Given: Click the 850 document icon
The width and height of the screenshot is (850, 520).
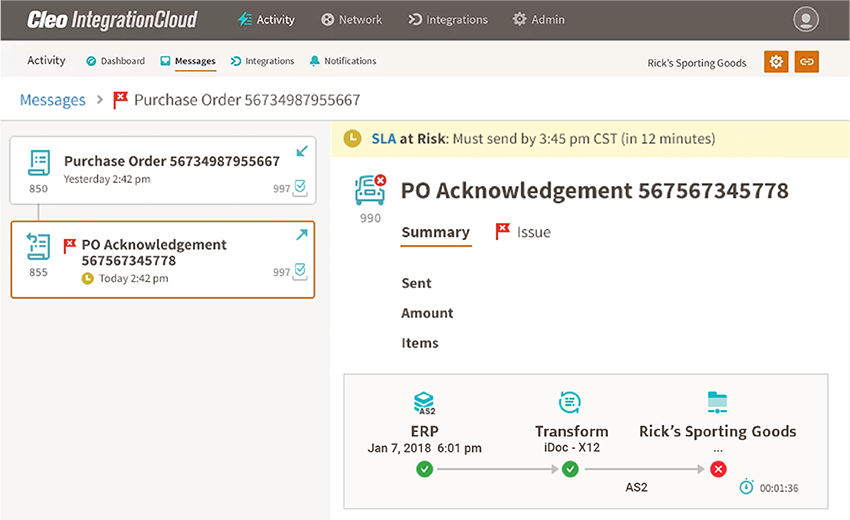Looking at the screenshot, I should (39, 163).
